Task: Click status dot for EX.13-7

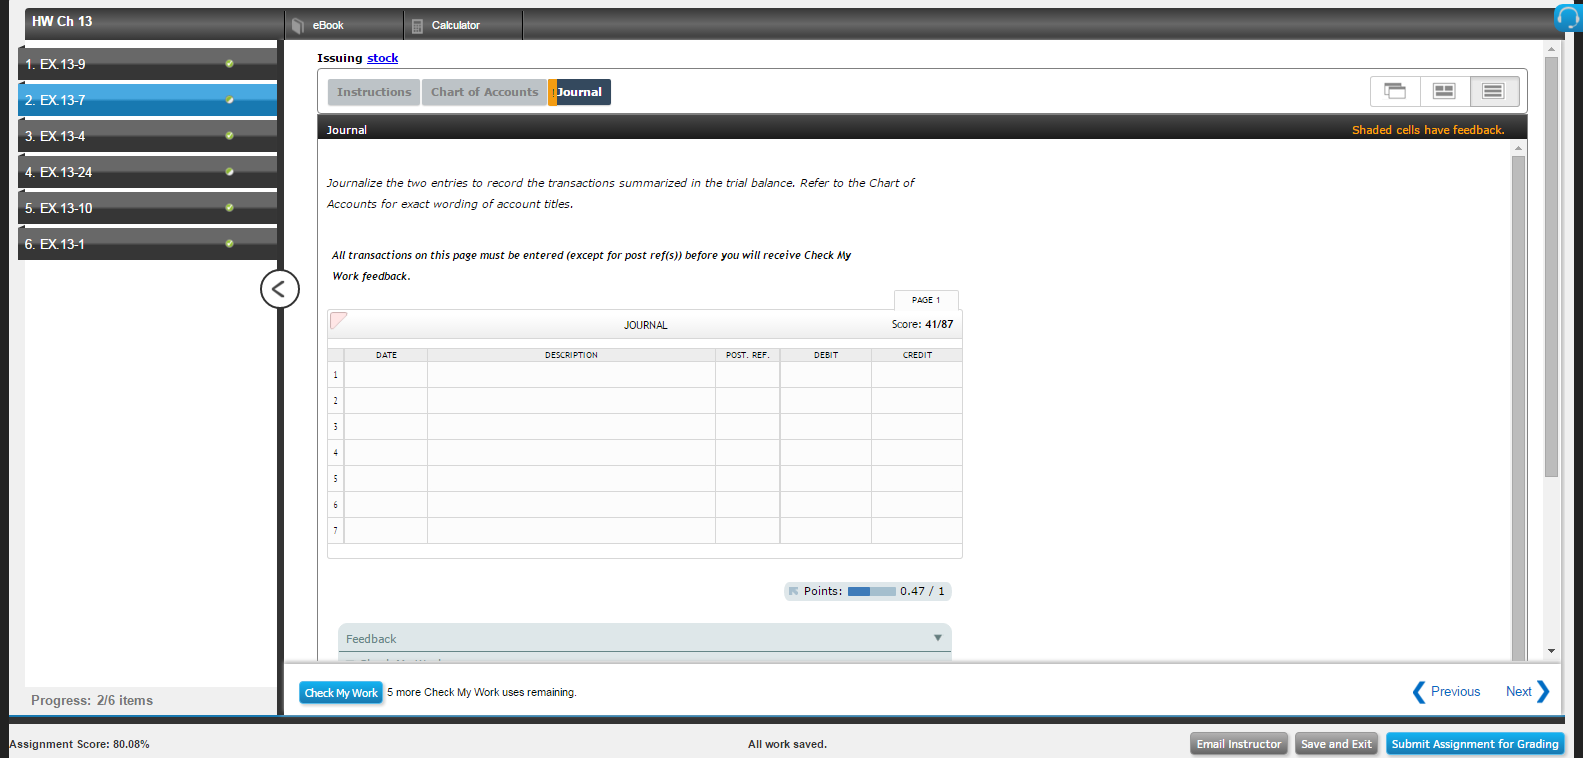Action: pyautogui.click(x=230, y=100)
